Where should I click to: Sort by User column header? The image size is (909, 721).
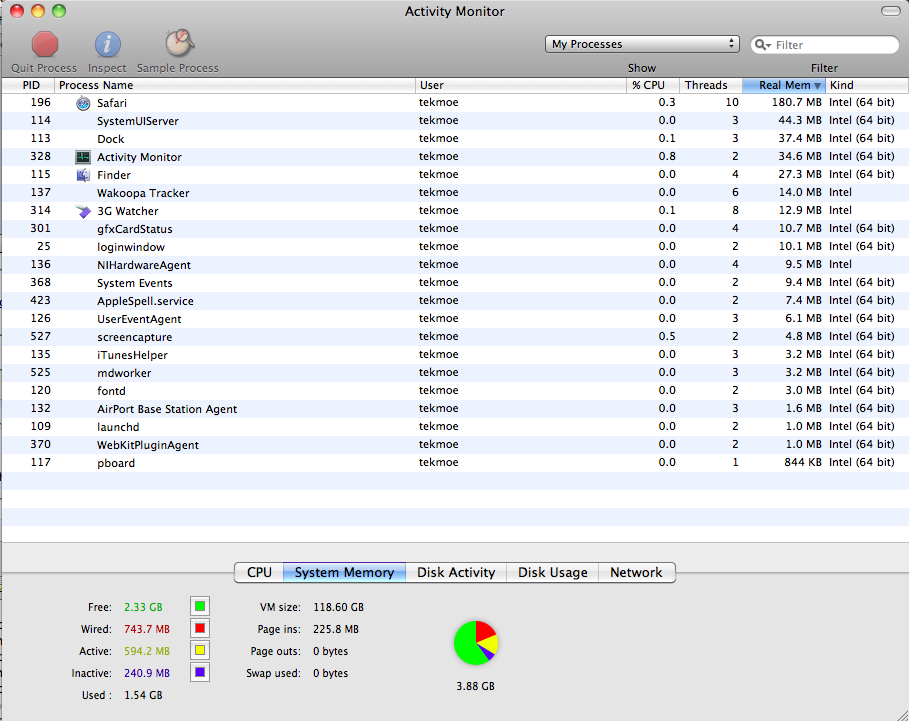click(x=521, y=85)
